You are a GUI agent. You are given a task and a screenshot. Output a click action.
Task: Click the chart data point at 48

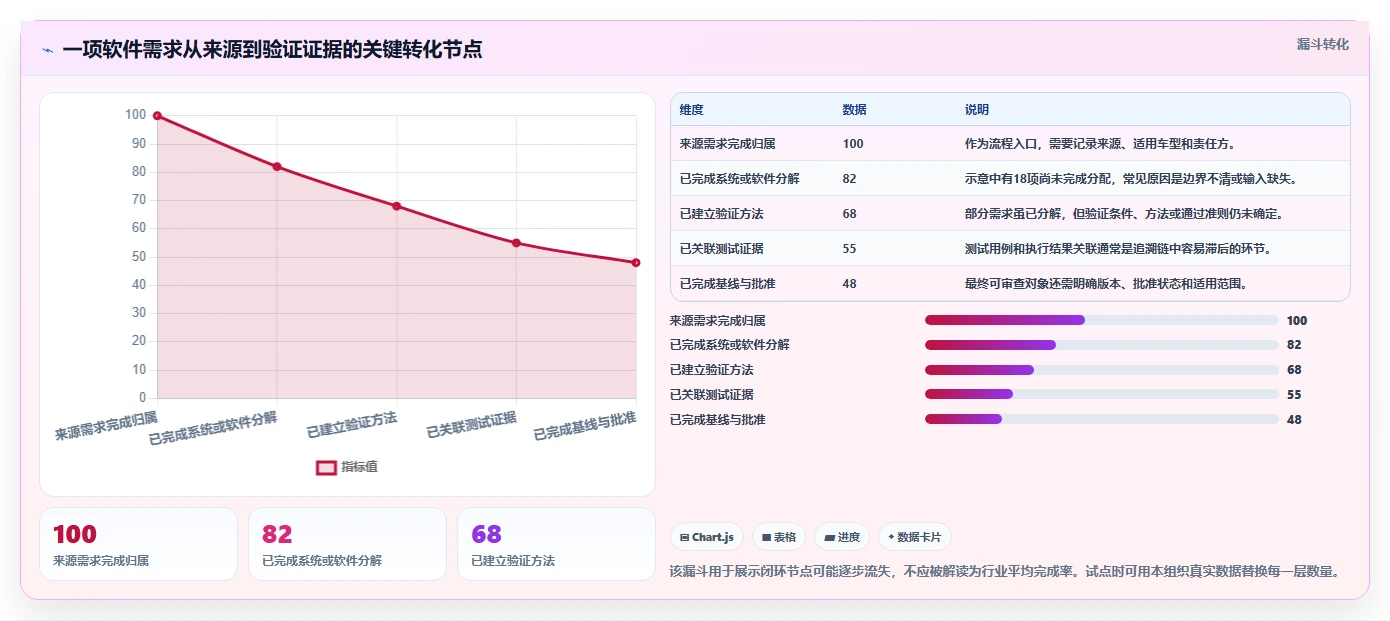point(636,263)
